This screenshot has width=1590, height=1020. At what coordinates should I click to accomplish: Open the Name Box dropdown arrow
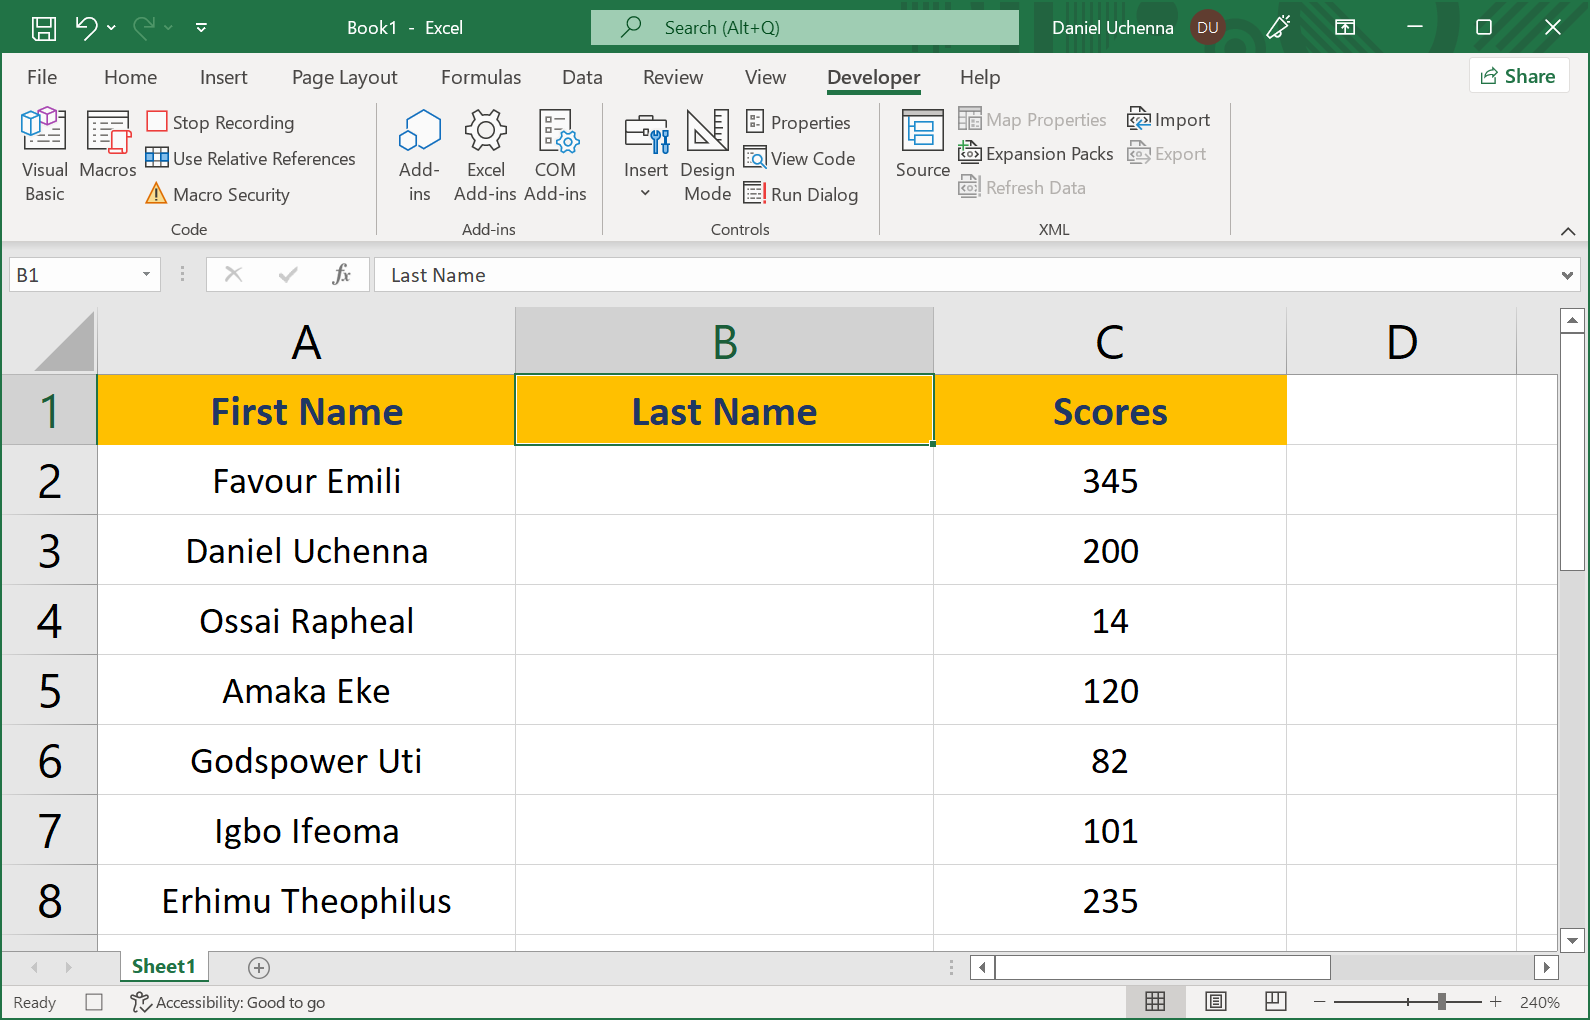pyautogui.click(x=146, y=275)
